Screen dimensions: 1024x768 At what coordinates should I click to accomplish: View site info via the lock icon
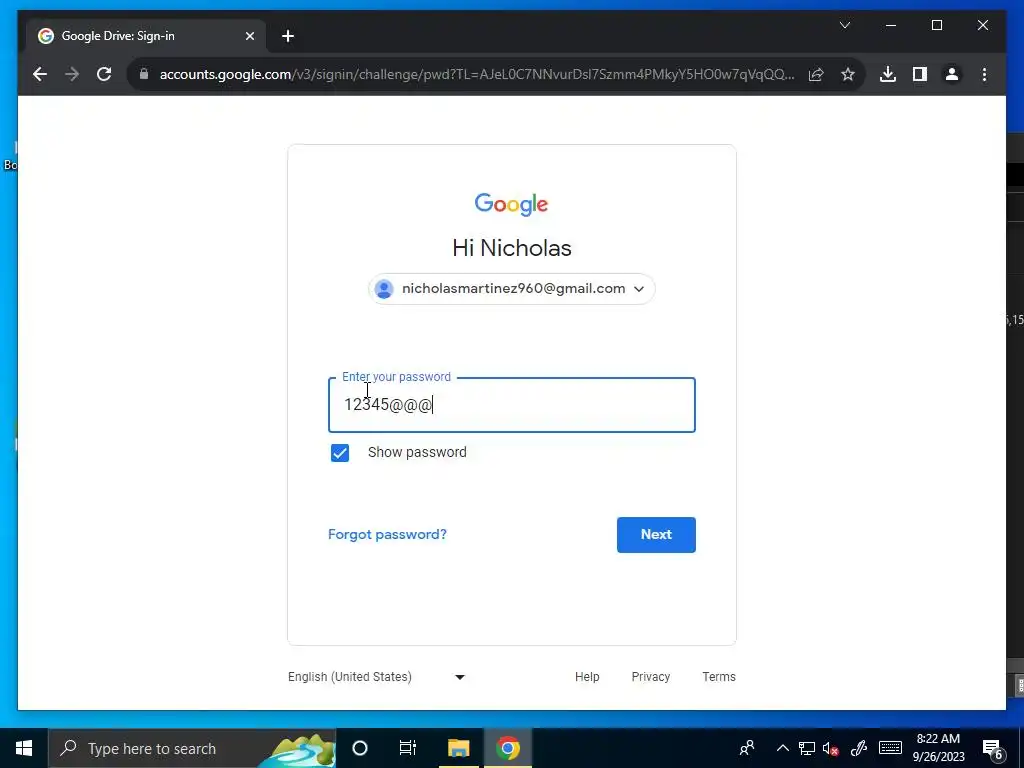pyautogui.click(x=144, y=74)
